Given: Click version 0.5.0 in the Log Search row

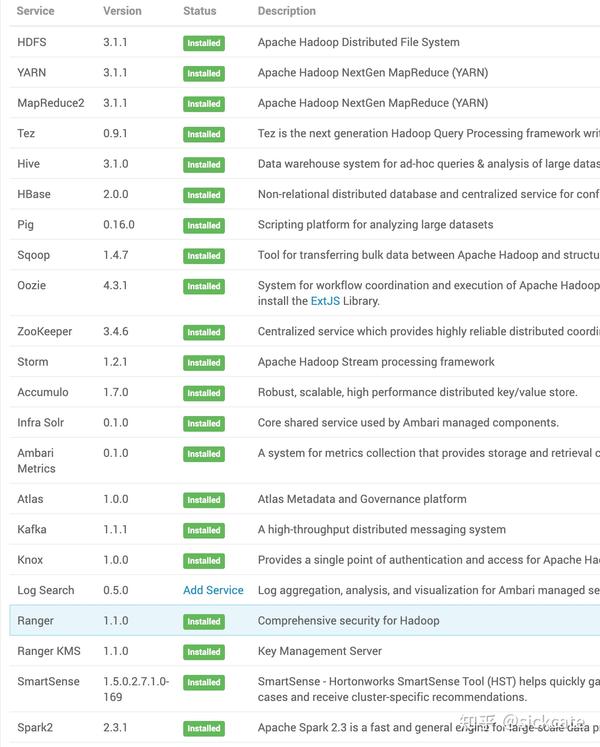Looking at the screenshot, I should click(x=116, y=590).
